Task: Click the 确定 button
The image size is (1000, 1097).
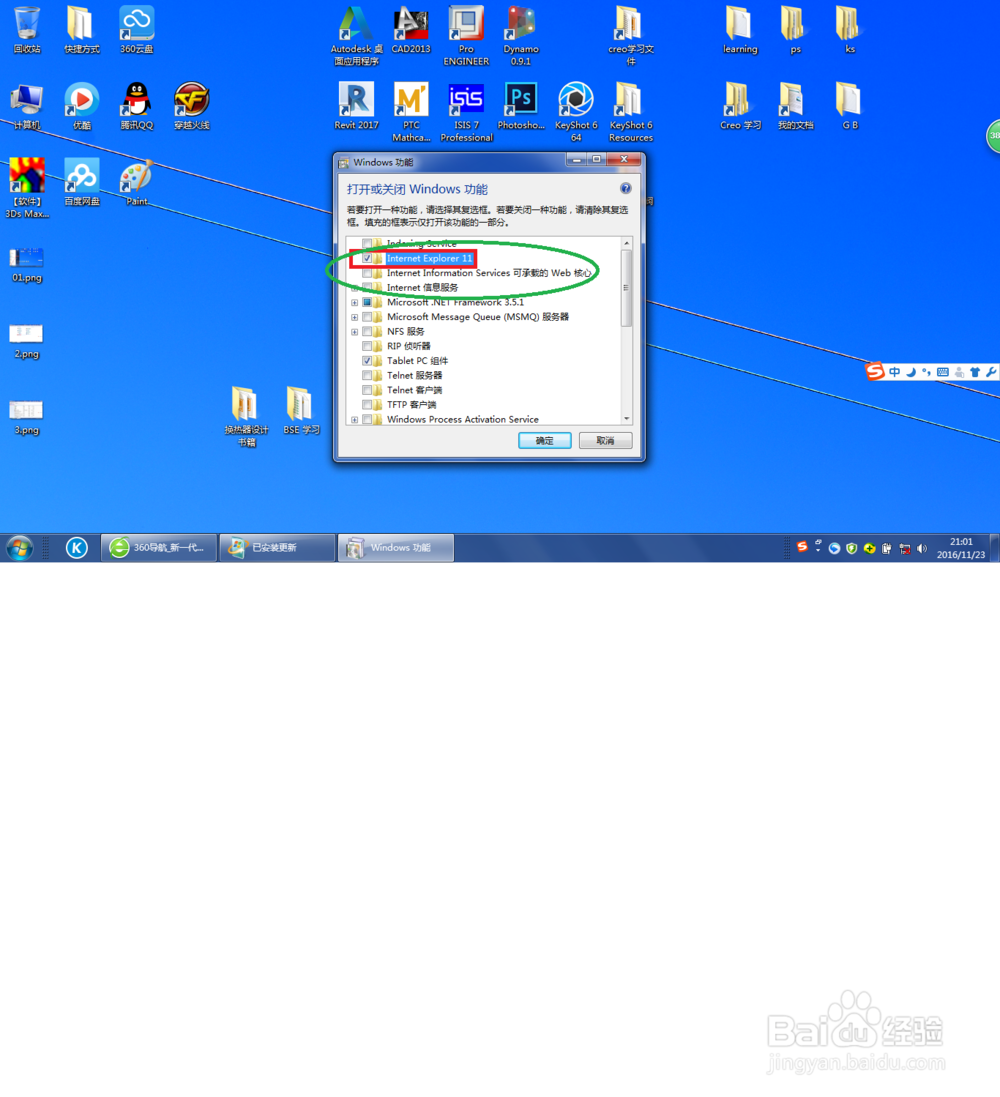Action: 544,441
